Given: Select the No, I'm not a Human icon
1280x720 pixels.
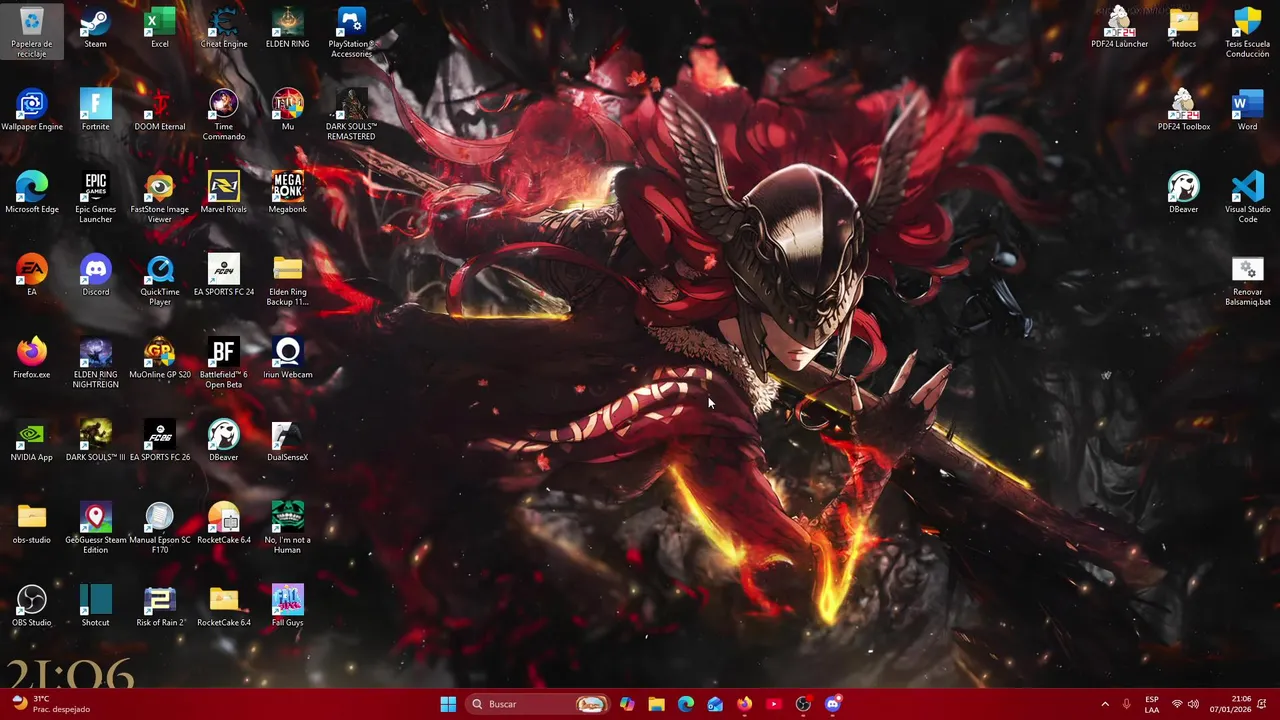Looking at the screenshot, I should tap(288, 528).
